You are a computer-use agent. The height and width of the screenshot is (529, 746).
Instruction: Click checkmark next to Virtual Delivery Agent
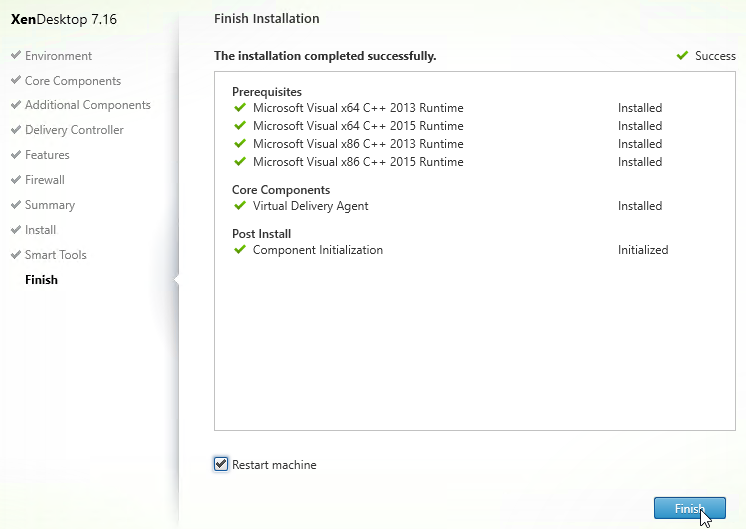pyautogui.click(x=240, y=206)
